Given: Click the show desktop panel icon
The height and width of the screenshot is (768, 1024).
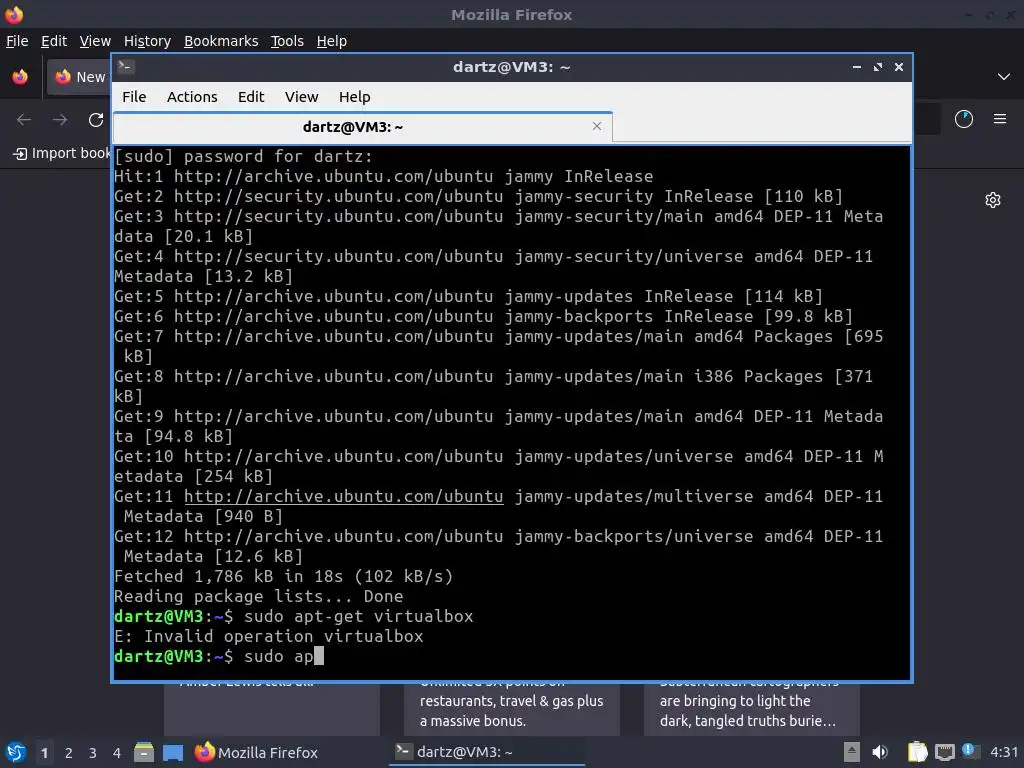Looking at the screenshot, I should 173,753.
